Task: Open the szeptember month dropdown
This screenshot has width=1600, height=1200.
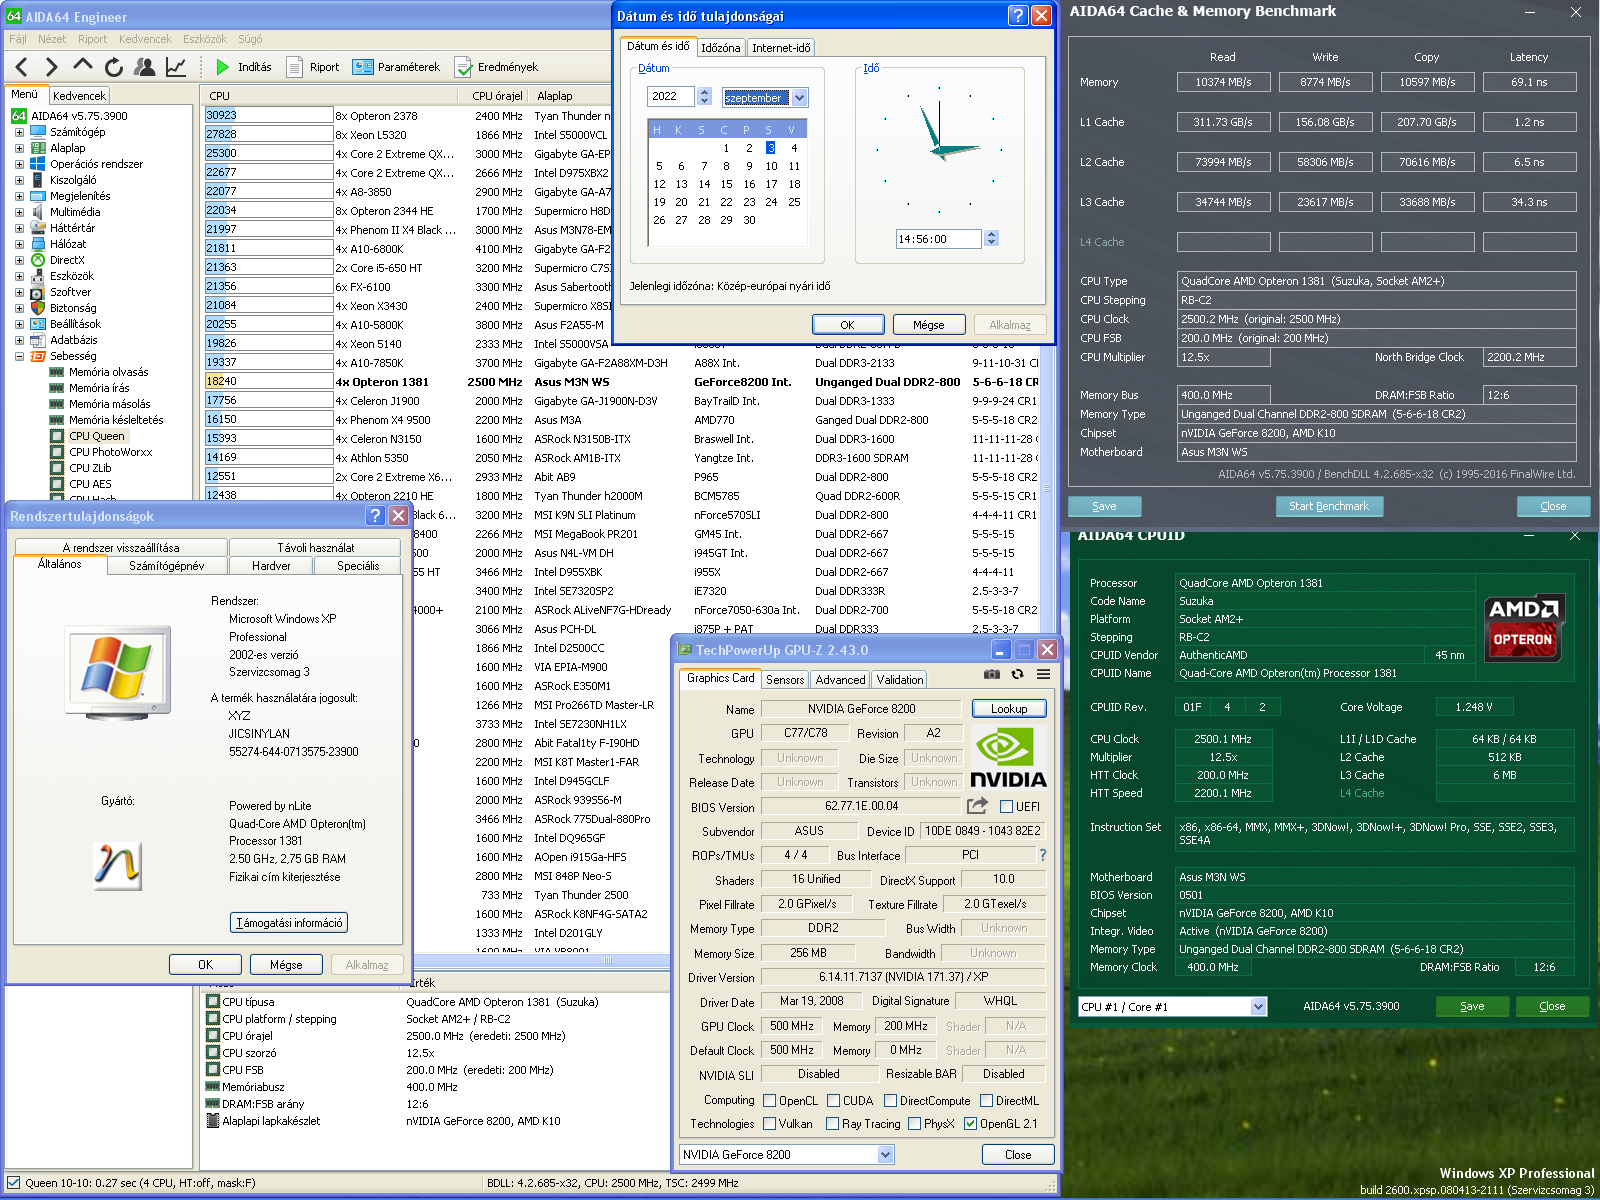Action: (x=800, y=97)
